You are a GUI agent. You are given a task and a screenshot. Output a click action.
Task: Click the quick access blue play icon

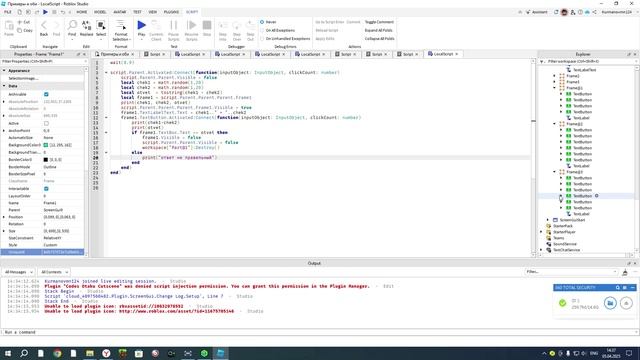pyautogui.click(x=45, y=12)
